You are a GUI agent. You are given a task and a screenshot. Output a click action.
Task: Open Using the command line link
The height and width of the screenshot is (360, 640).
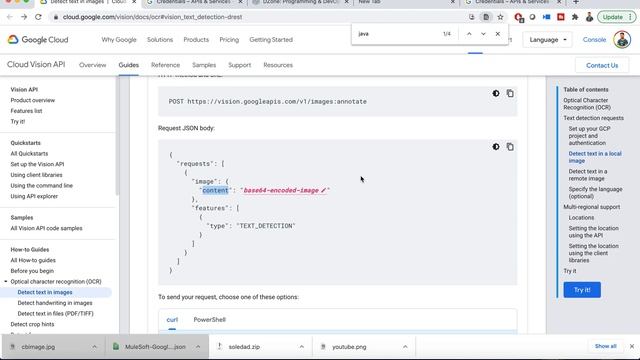pyautogui.click(x=42, y=185)
